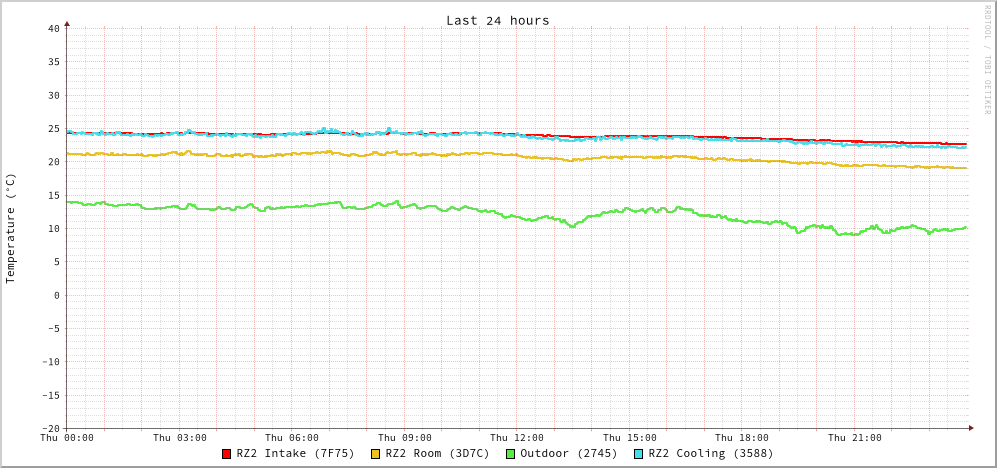Click the 40 value on the temperature axis
997x468 pixels.
pos(53,28)
